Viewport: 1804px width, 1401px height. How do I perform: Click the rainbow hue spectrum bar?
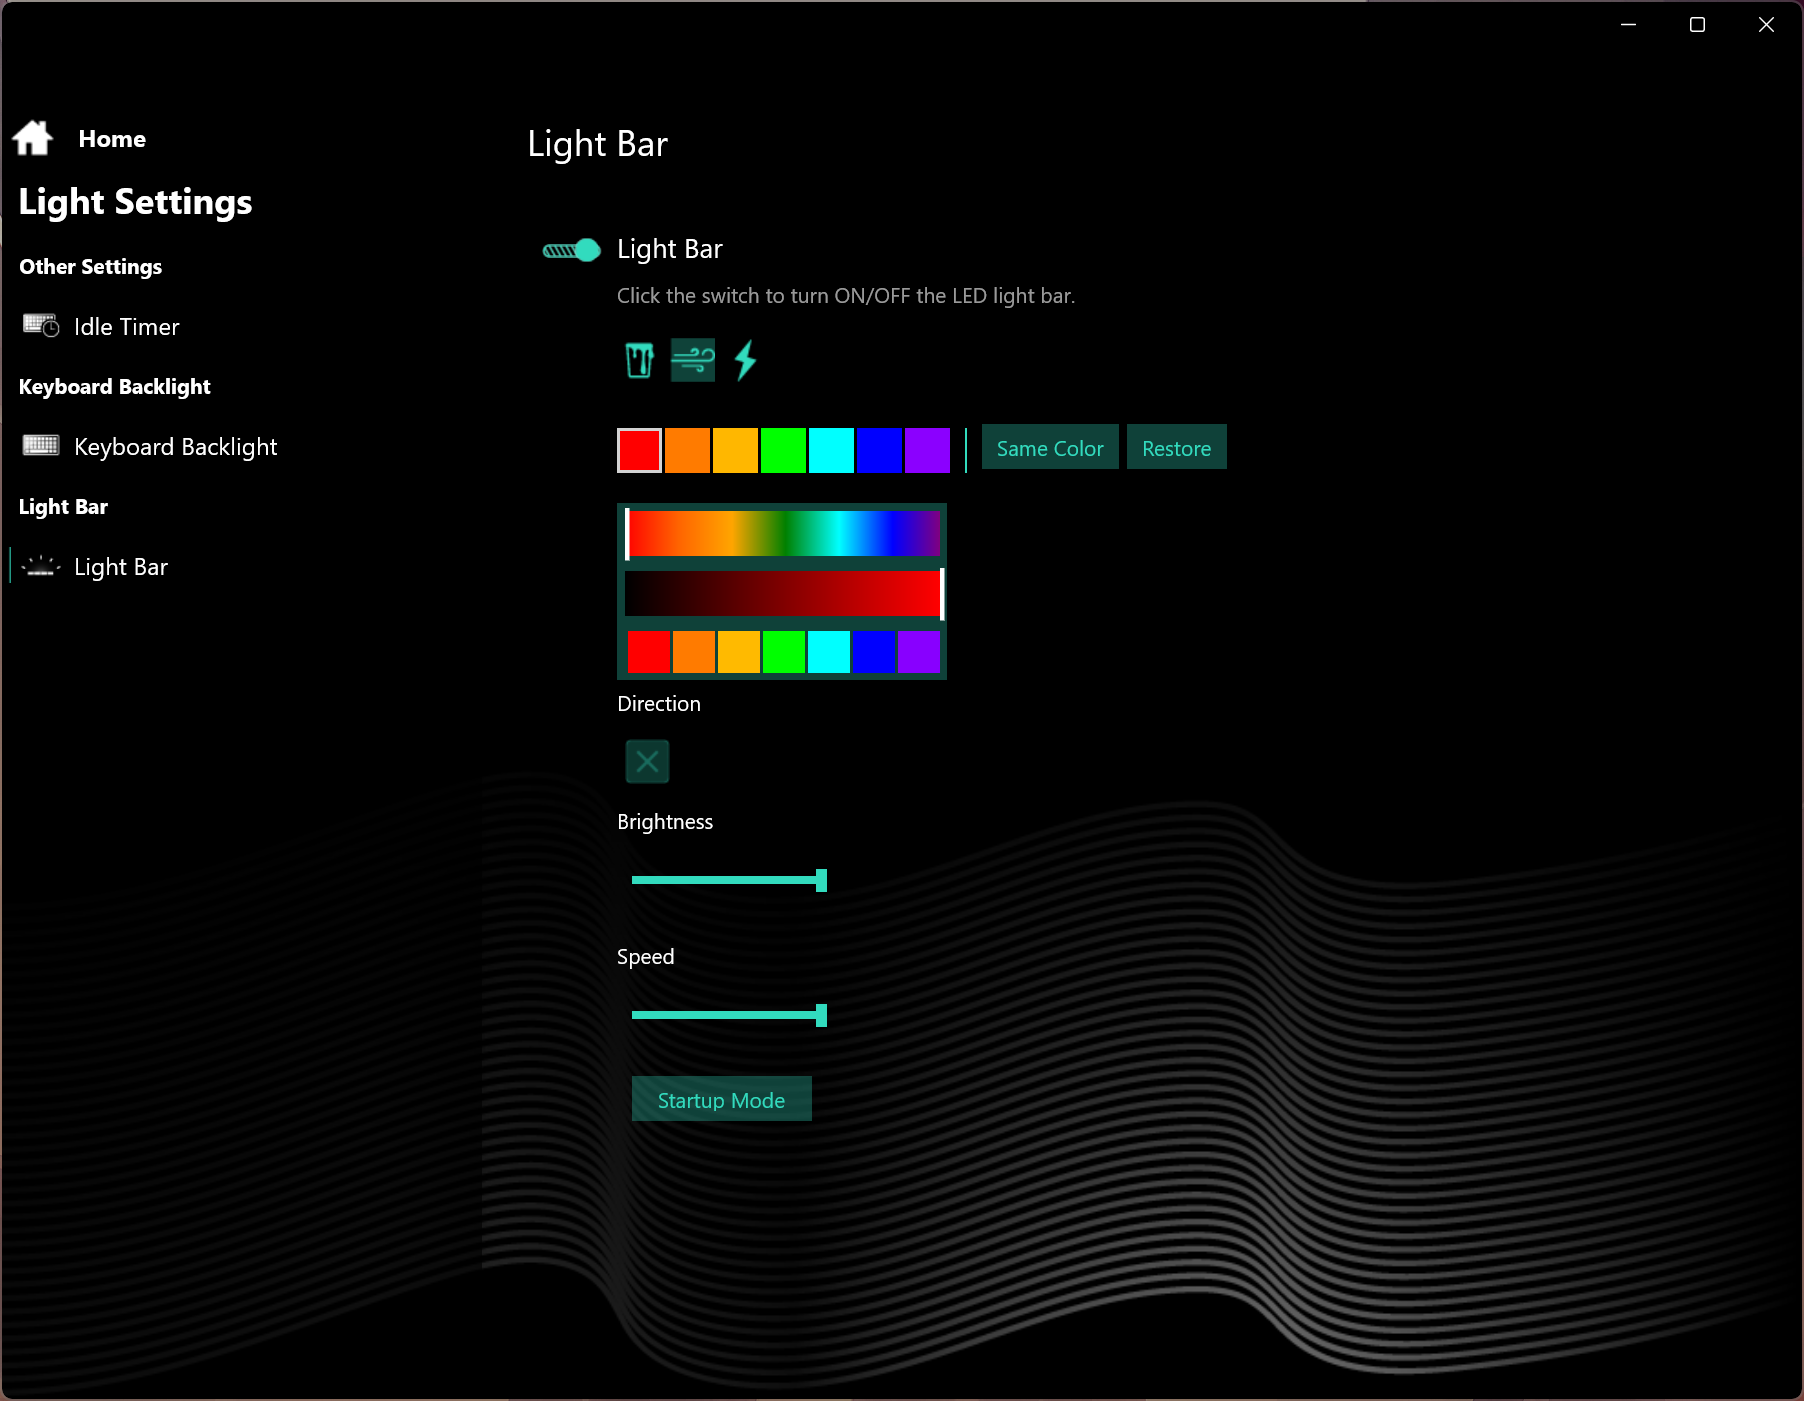(x=782, y=534)
